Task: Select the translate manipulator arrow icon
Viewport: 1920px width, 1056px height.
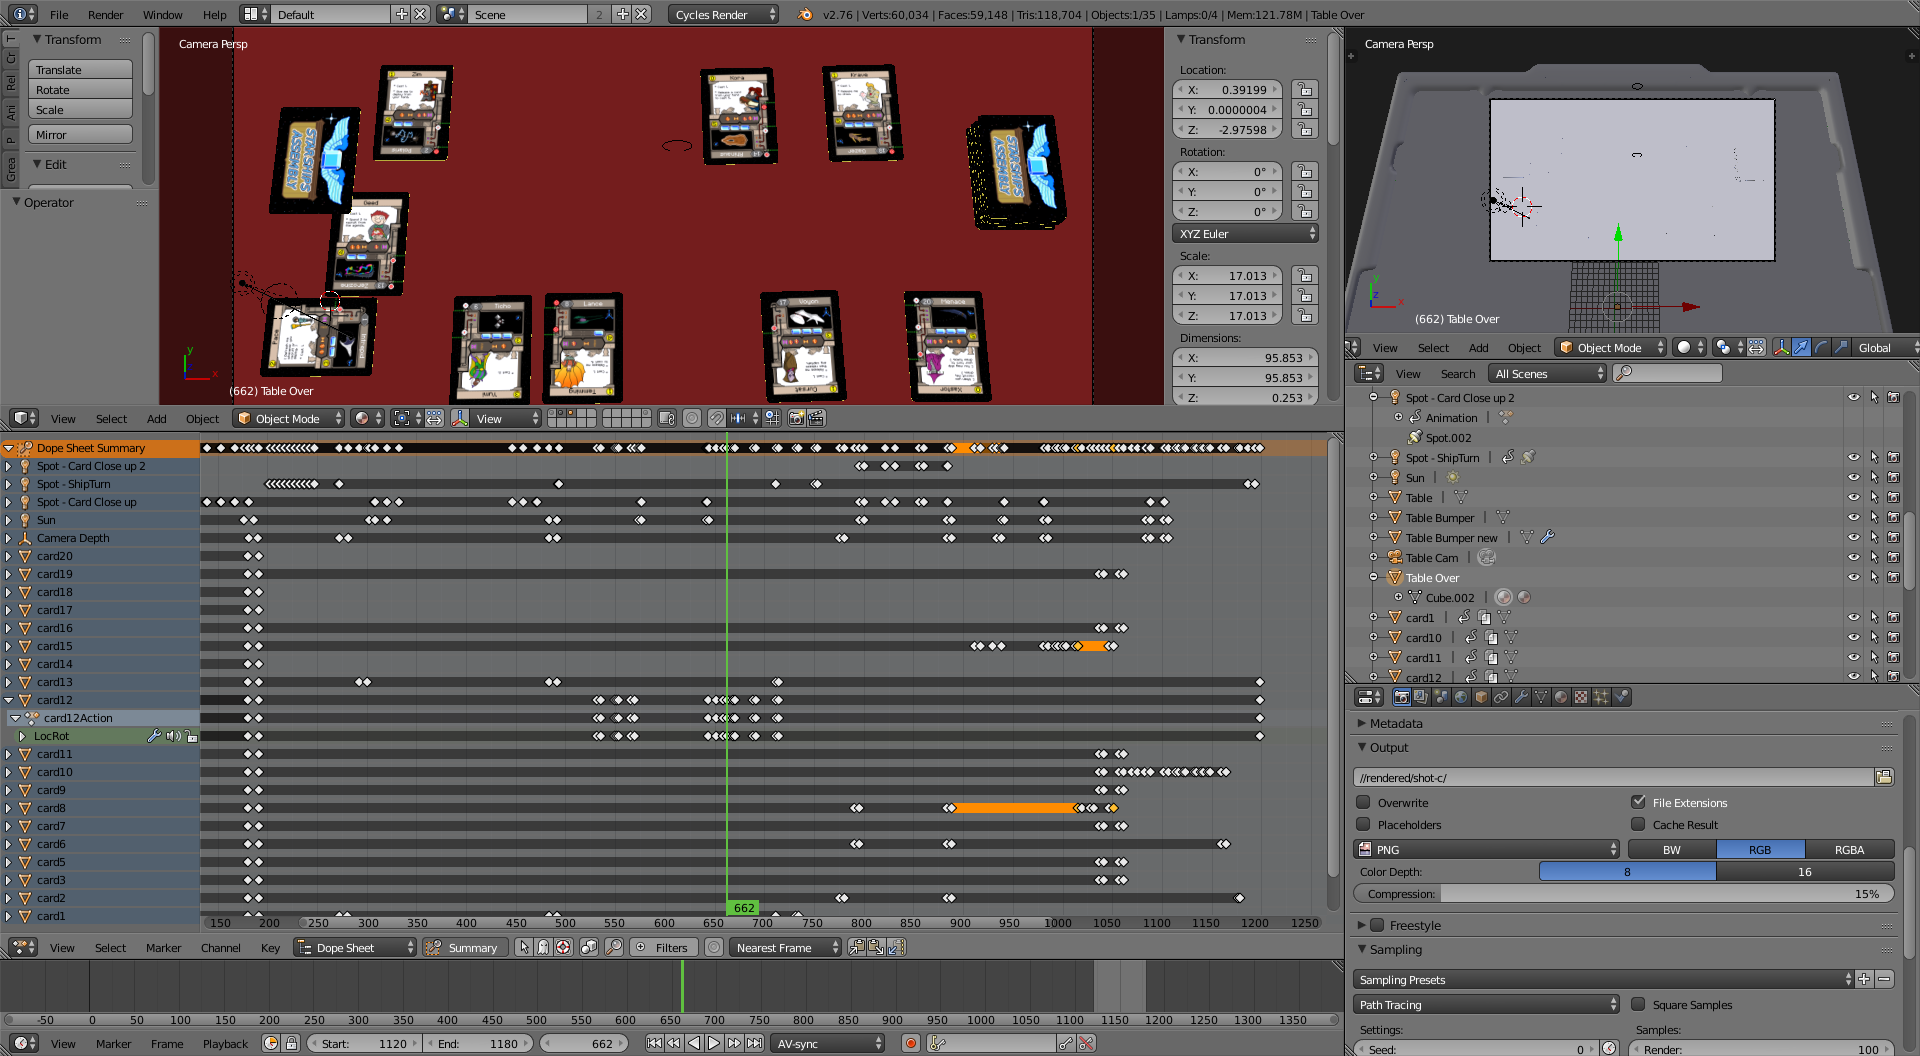Action: [1801, 347]
